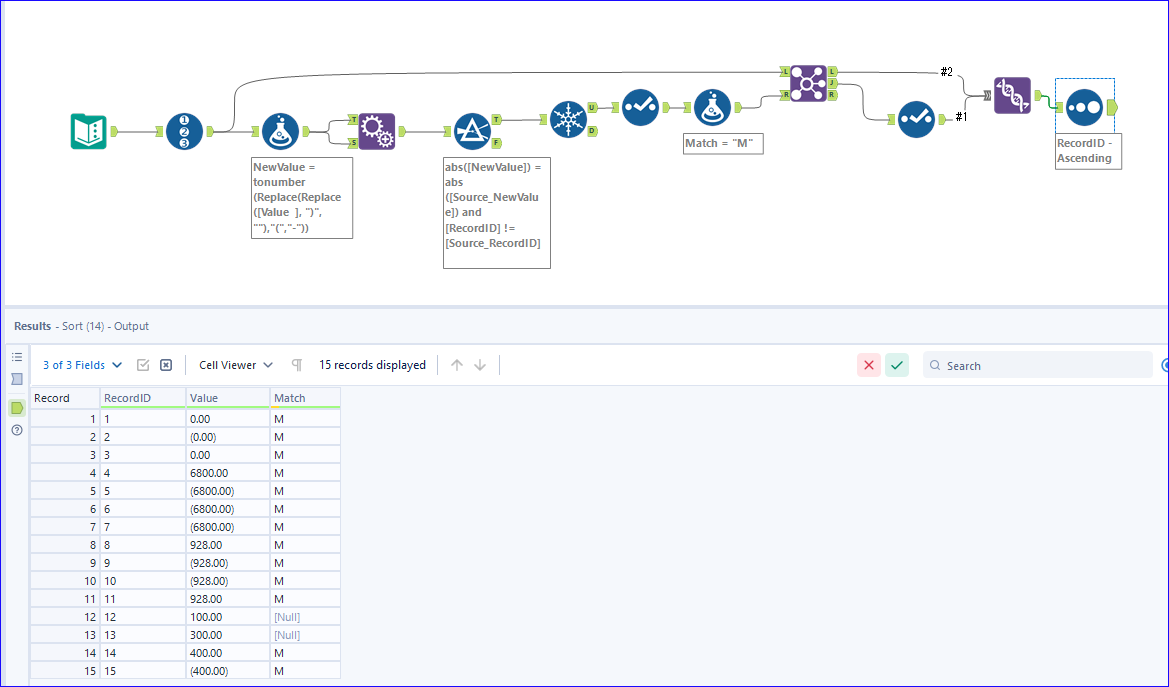Select the Select tool after the Join output
Image resolution: width=1169 pixels, height=687 pixels.
(915, 118)
